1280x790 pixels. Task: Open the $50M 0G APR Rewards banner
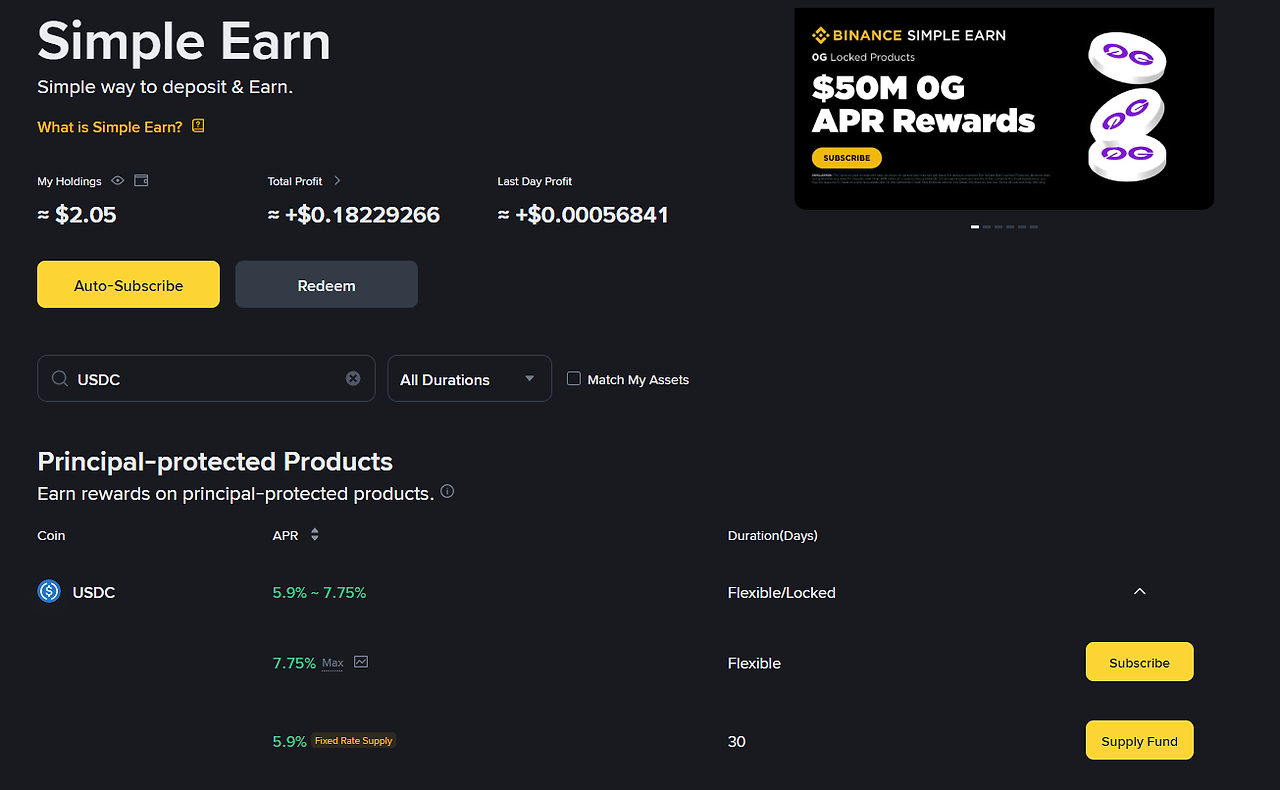[1004, 109]
